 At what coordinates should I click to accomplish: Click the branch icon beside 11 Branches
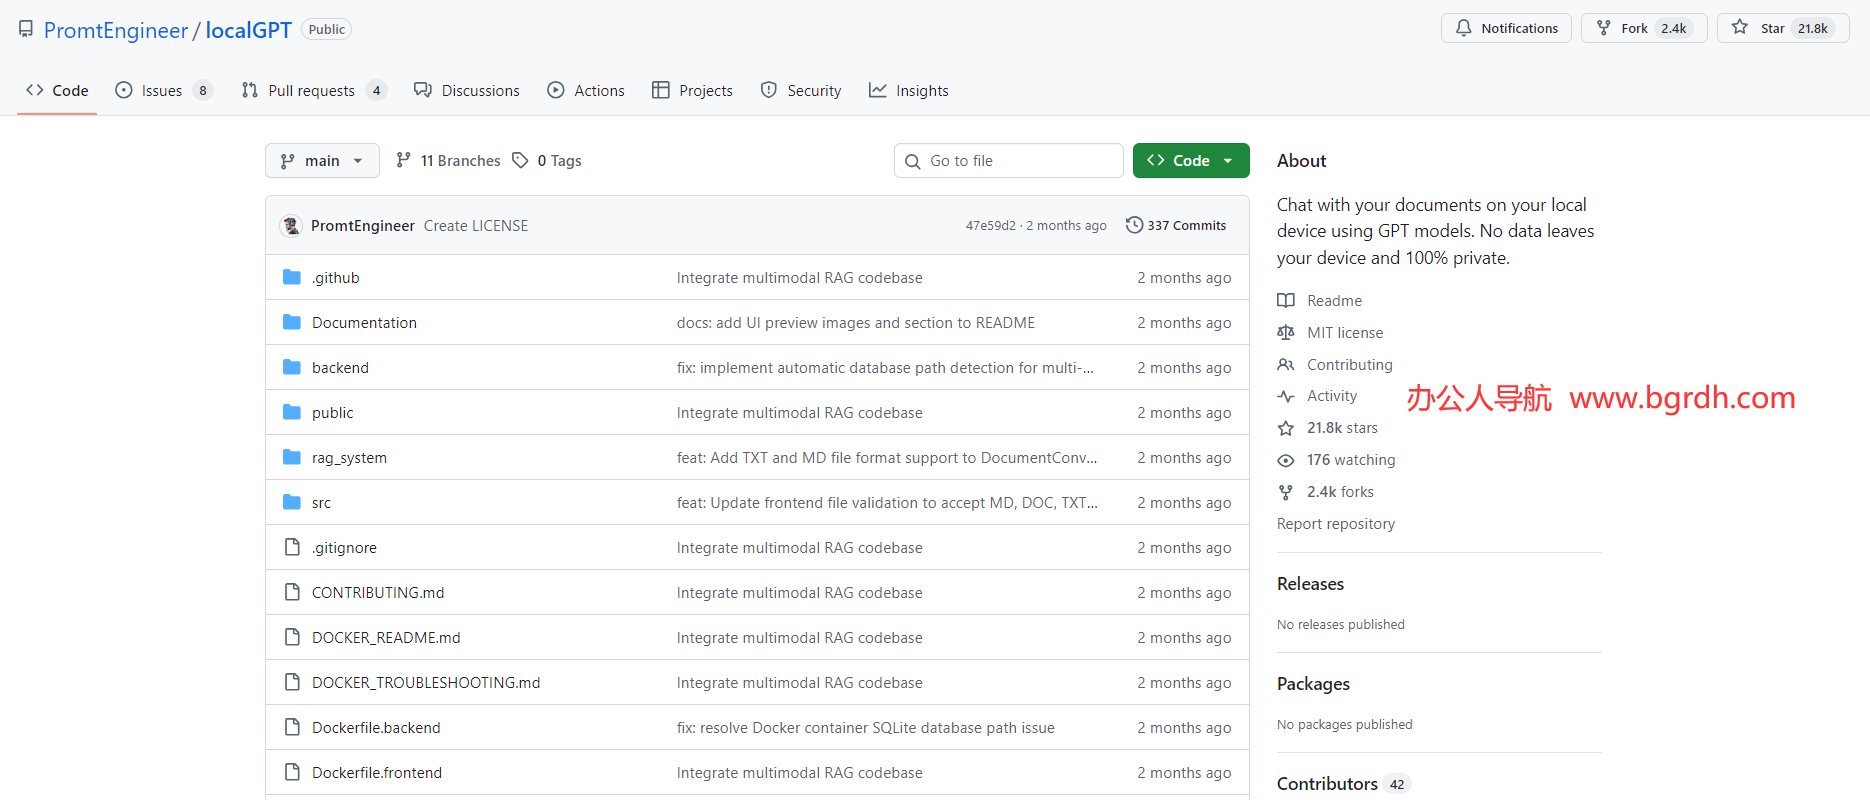[x=403, y=160]
